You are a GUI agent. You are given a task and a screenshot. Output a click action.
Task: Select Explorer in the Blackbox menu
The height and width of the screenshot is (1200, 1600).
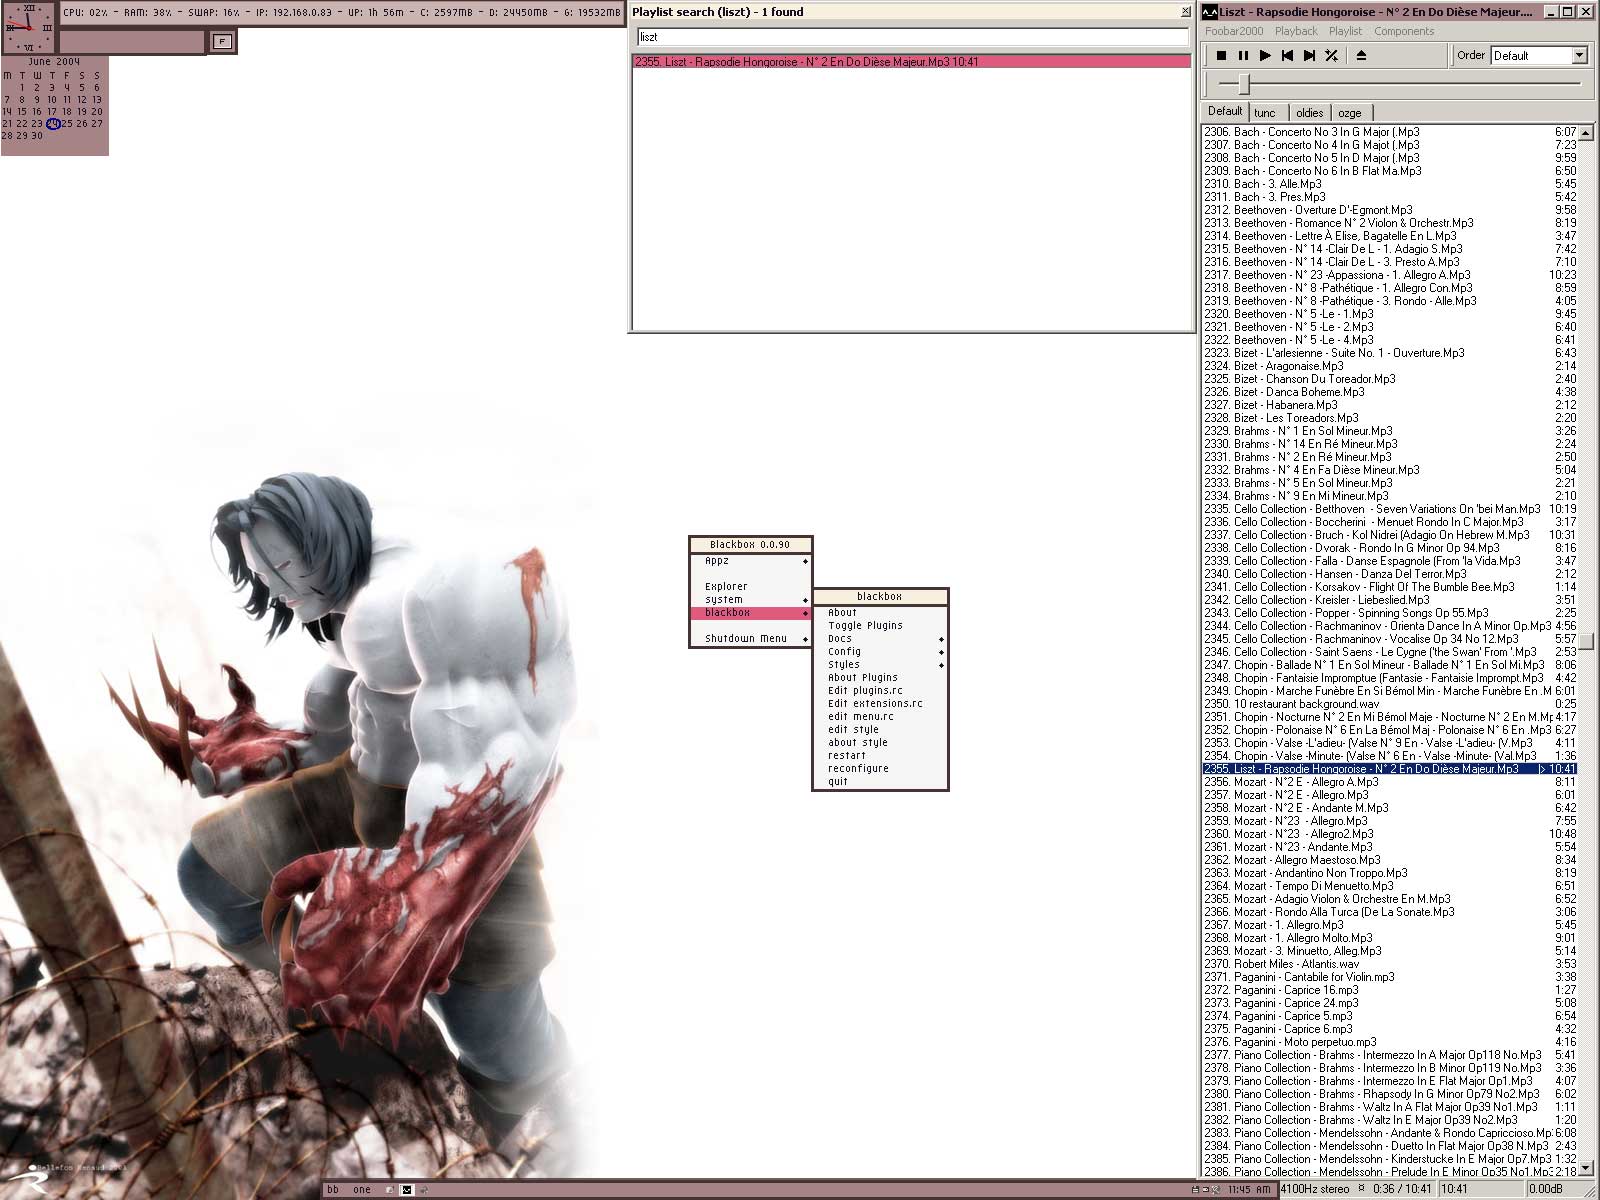(750, 587)
